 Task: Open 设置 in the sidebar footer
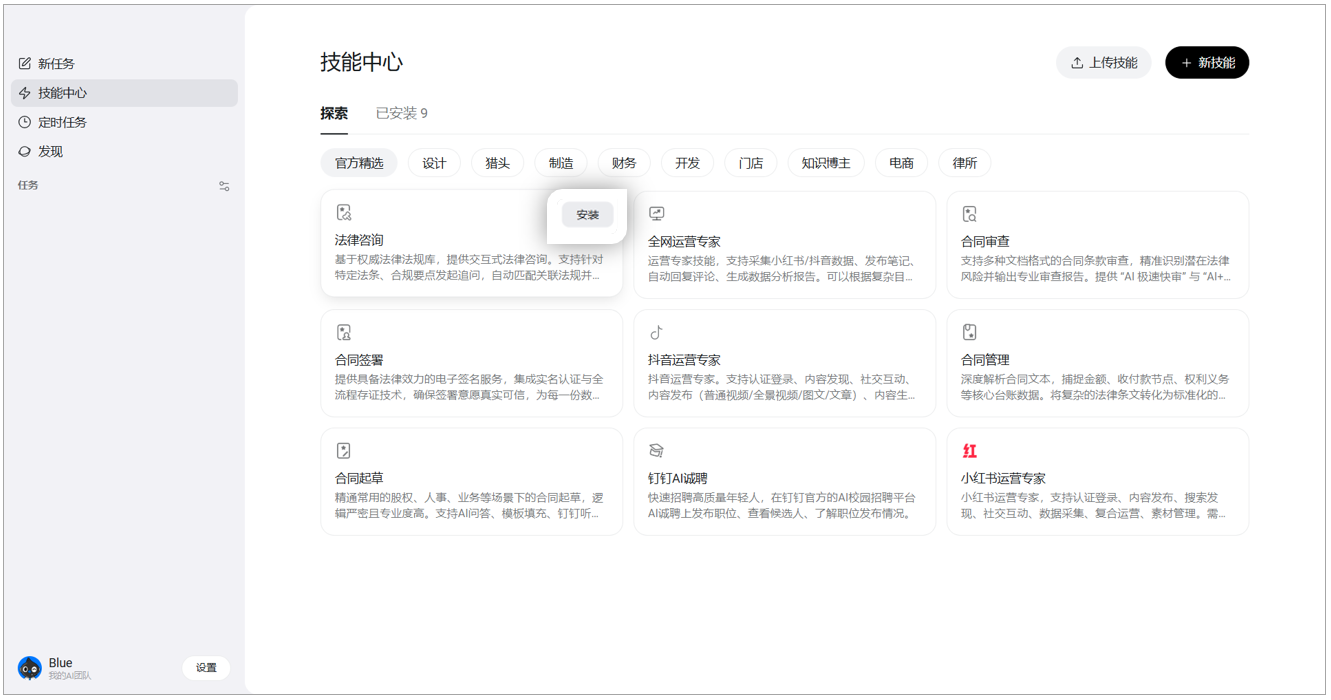[x=206, y=668]
